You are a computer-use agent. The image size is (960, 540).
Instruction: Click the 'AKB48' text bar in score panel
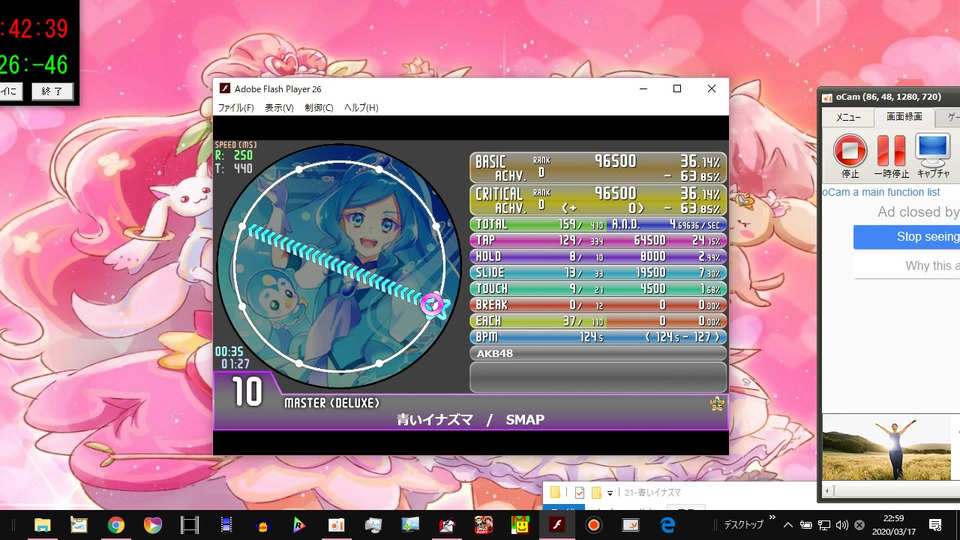click(x=598, y=353)
